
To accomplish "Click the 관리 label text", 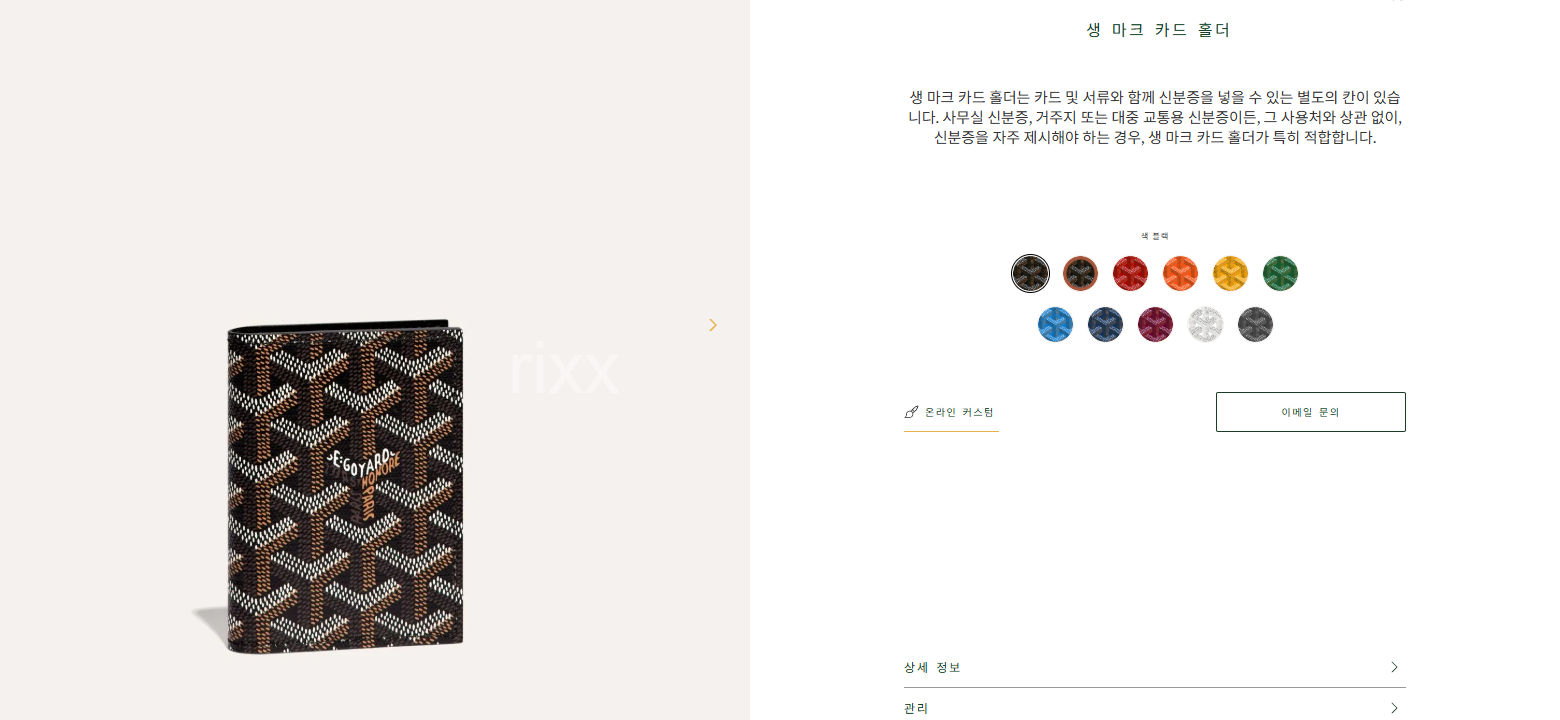I will (916, 708).
